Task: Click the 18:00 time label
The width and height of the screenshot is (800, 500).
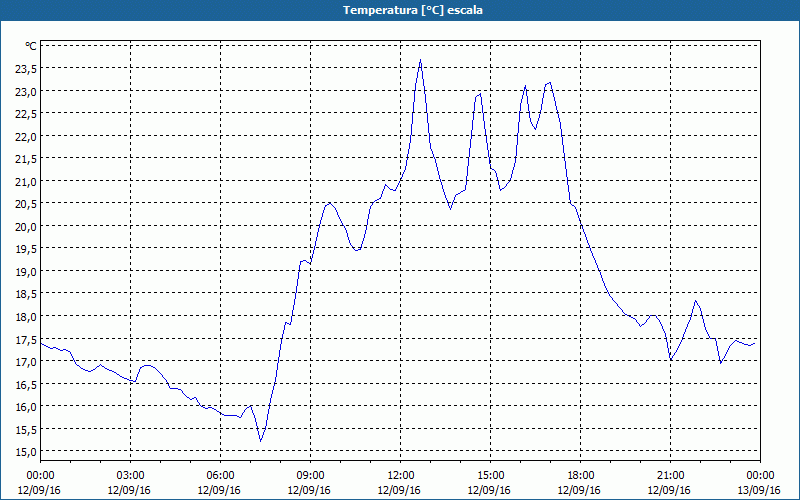Action: click(x=580, y=476)
